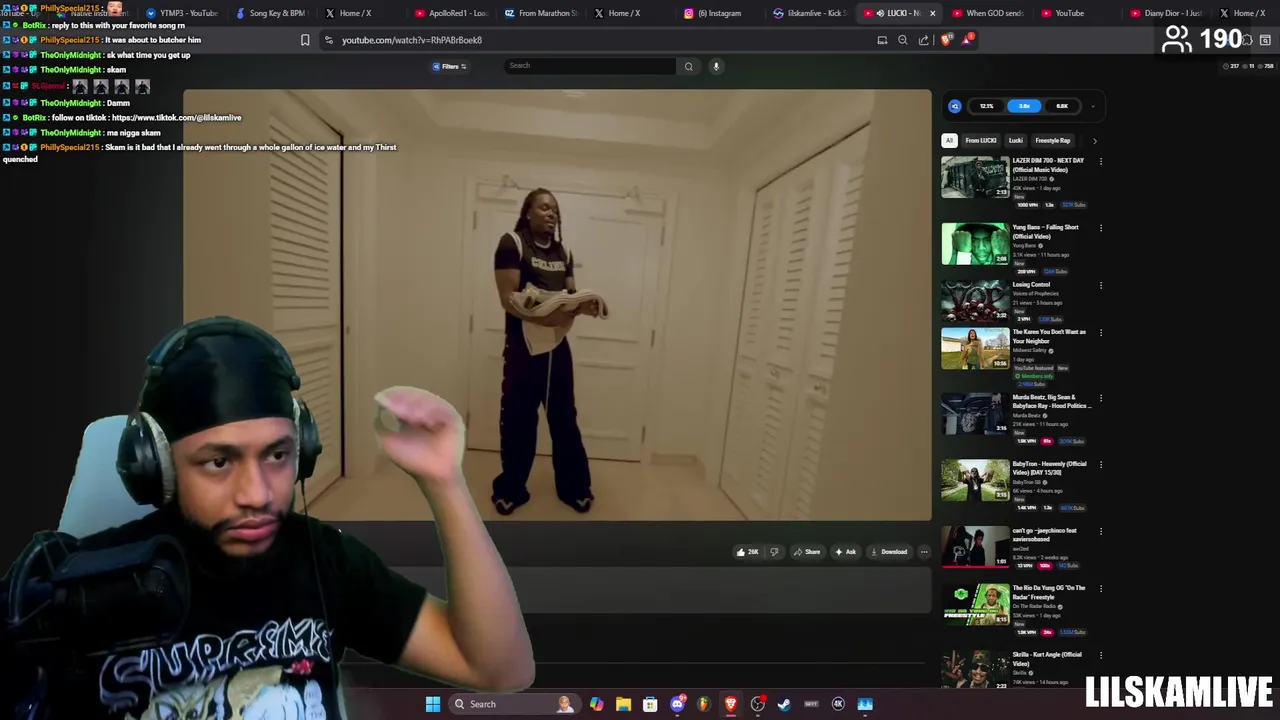Open options menu for Yung Bans video
This screenshot has width=1280, height=720.
[x=1101, y=227]
